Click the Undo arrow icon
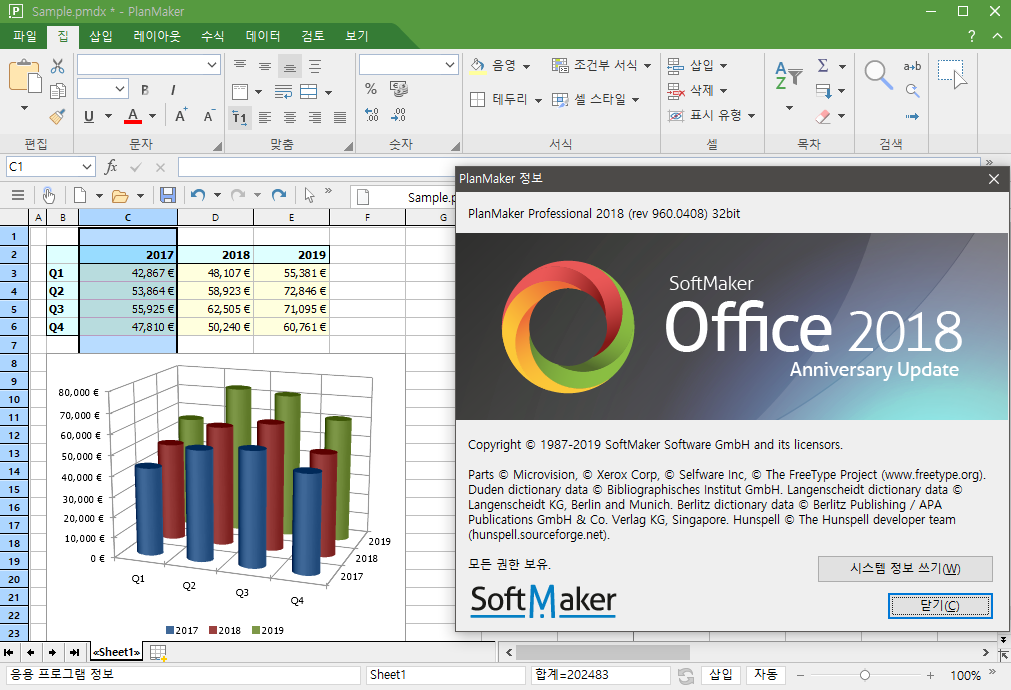Viewport: 1011px width, 690px height. pyautogui.click(x=198, y=195)
